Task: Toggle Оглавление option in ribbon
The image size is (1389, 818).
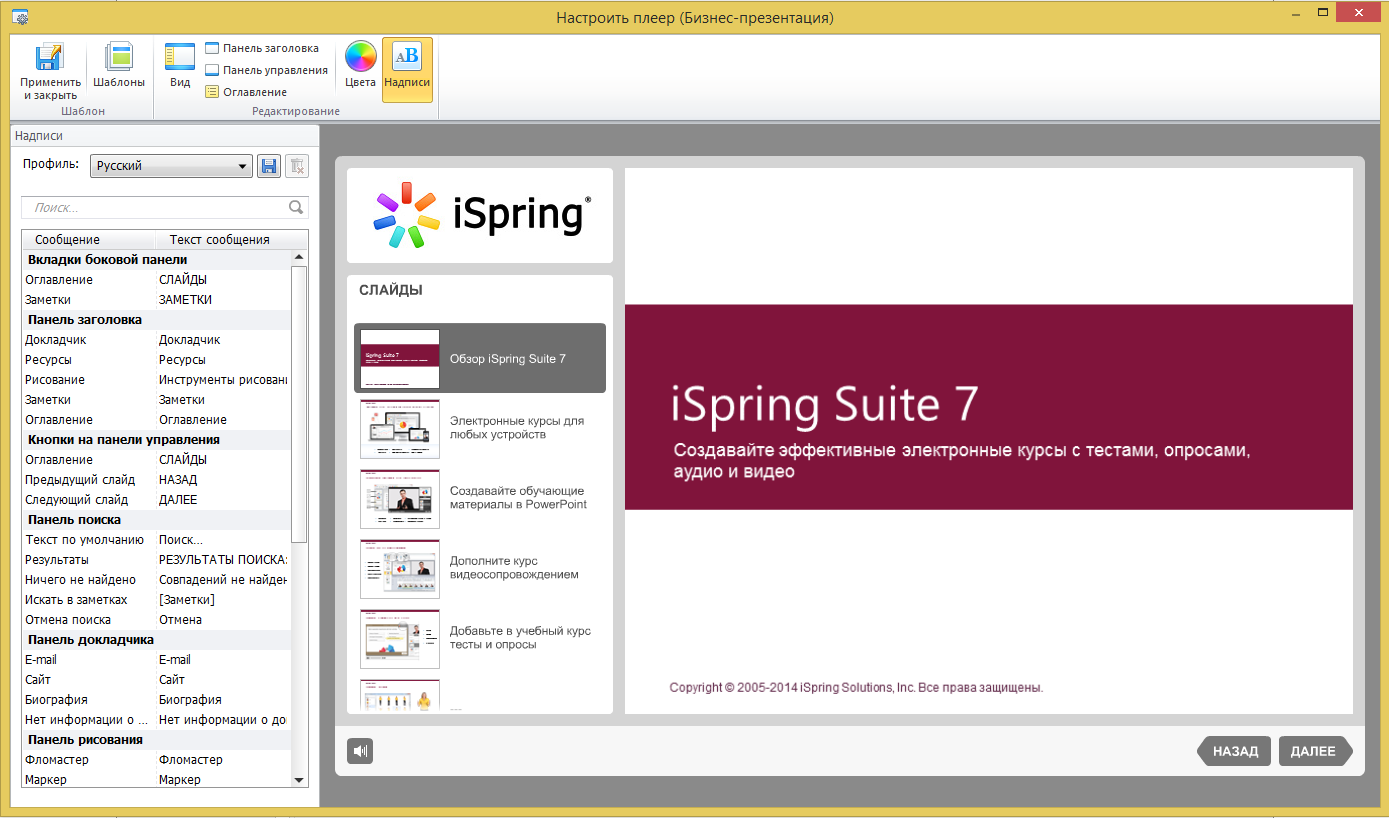Action: click(x=246, y=92)
